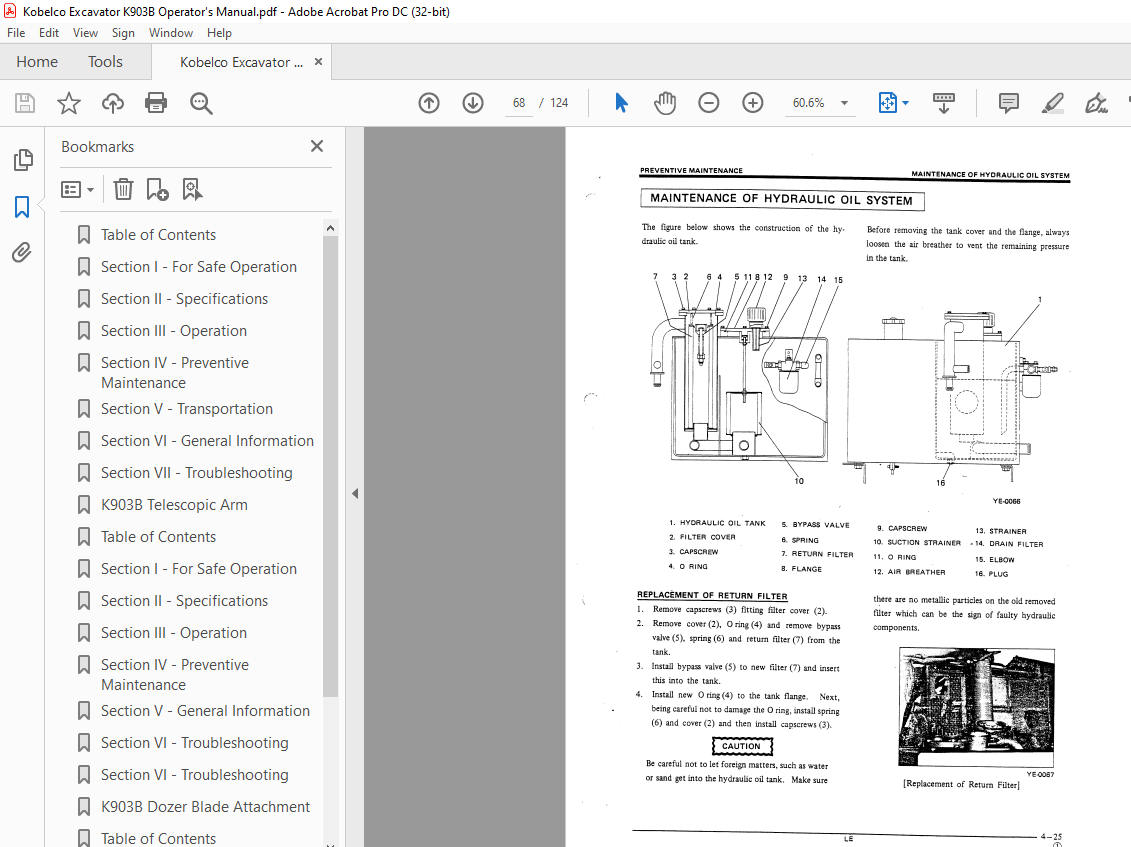Close the Kobelco Excavator document tab
This screenshot has height=847, width=1131.
click(318, 62)
